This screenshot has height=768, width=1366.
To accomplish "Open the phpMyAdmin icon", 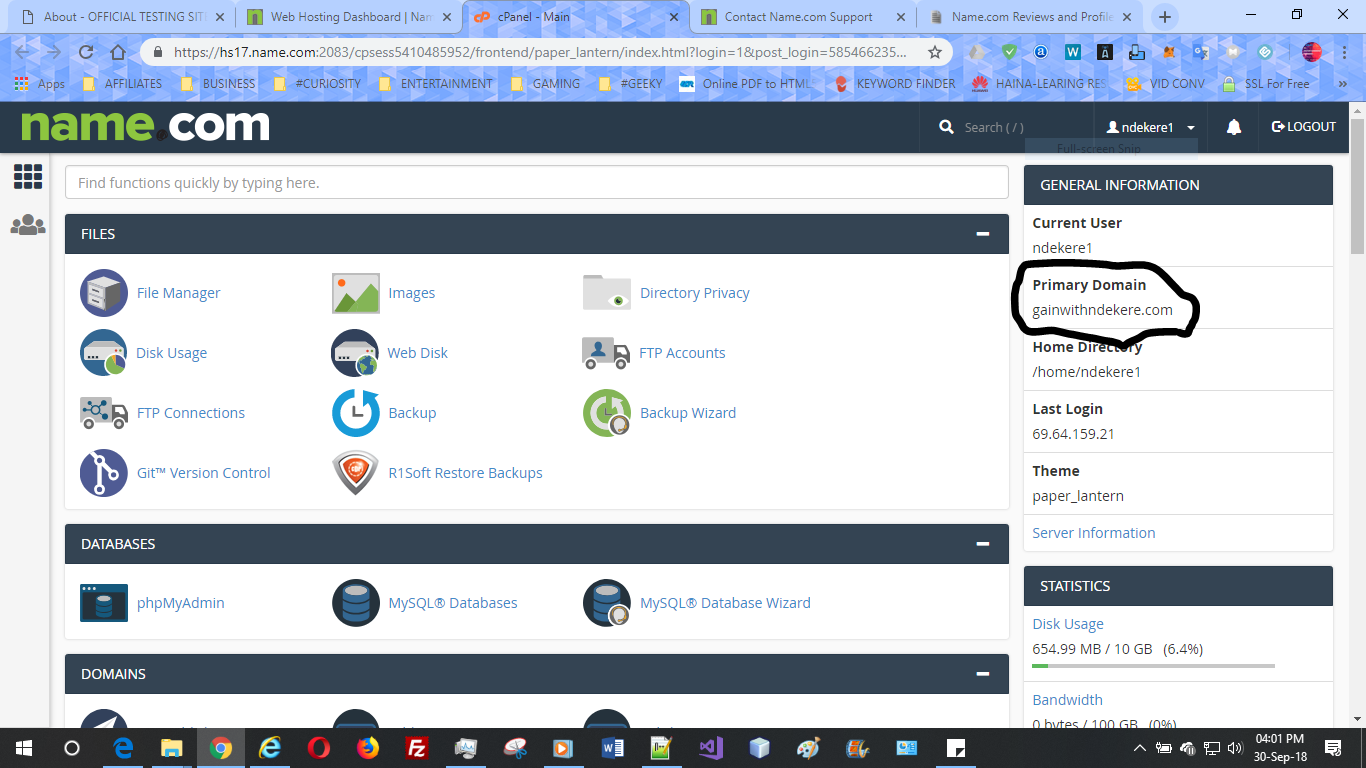I will pos(104,603).
